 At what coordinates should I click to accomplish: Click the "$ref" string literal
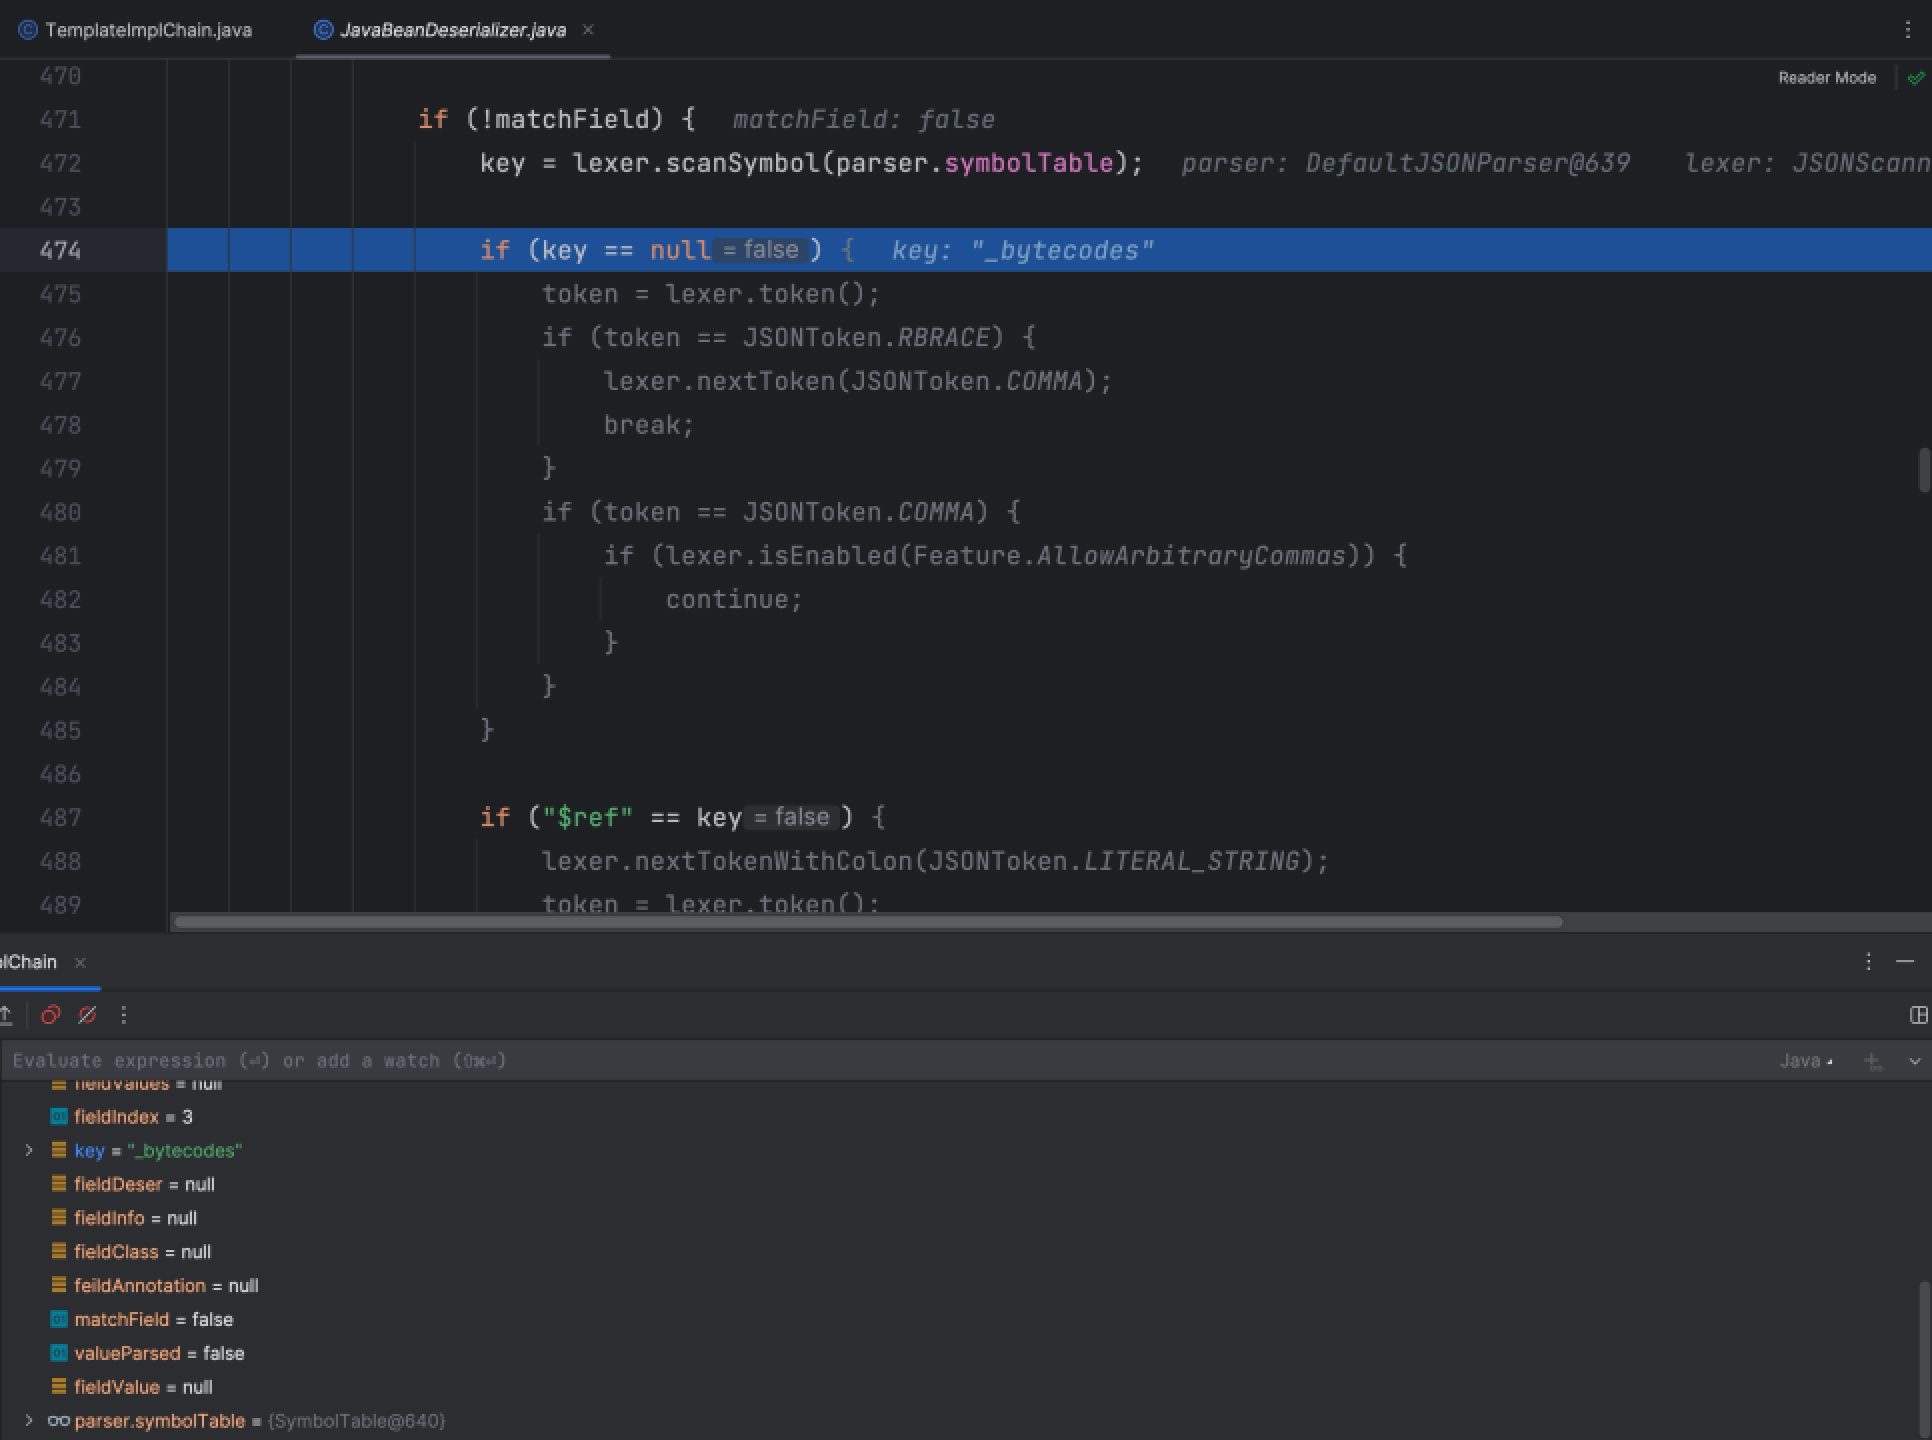tap(588, 818)
